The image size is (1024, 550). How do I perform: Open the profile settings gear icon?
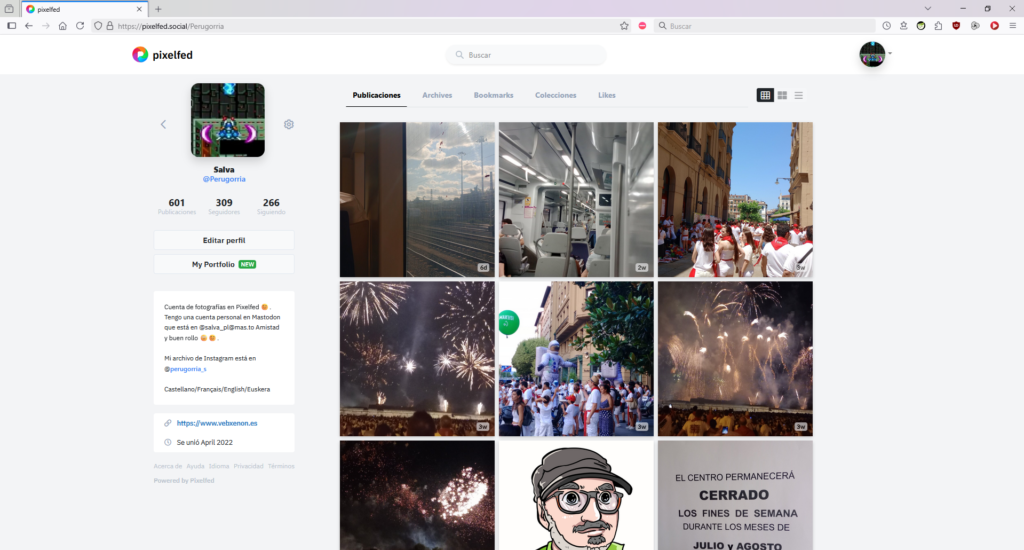(289, 124)
